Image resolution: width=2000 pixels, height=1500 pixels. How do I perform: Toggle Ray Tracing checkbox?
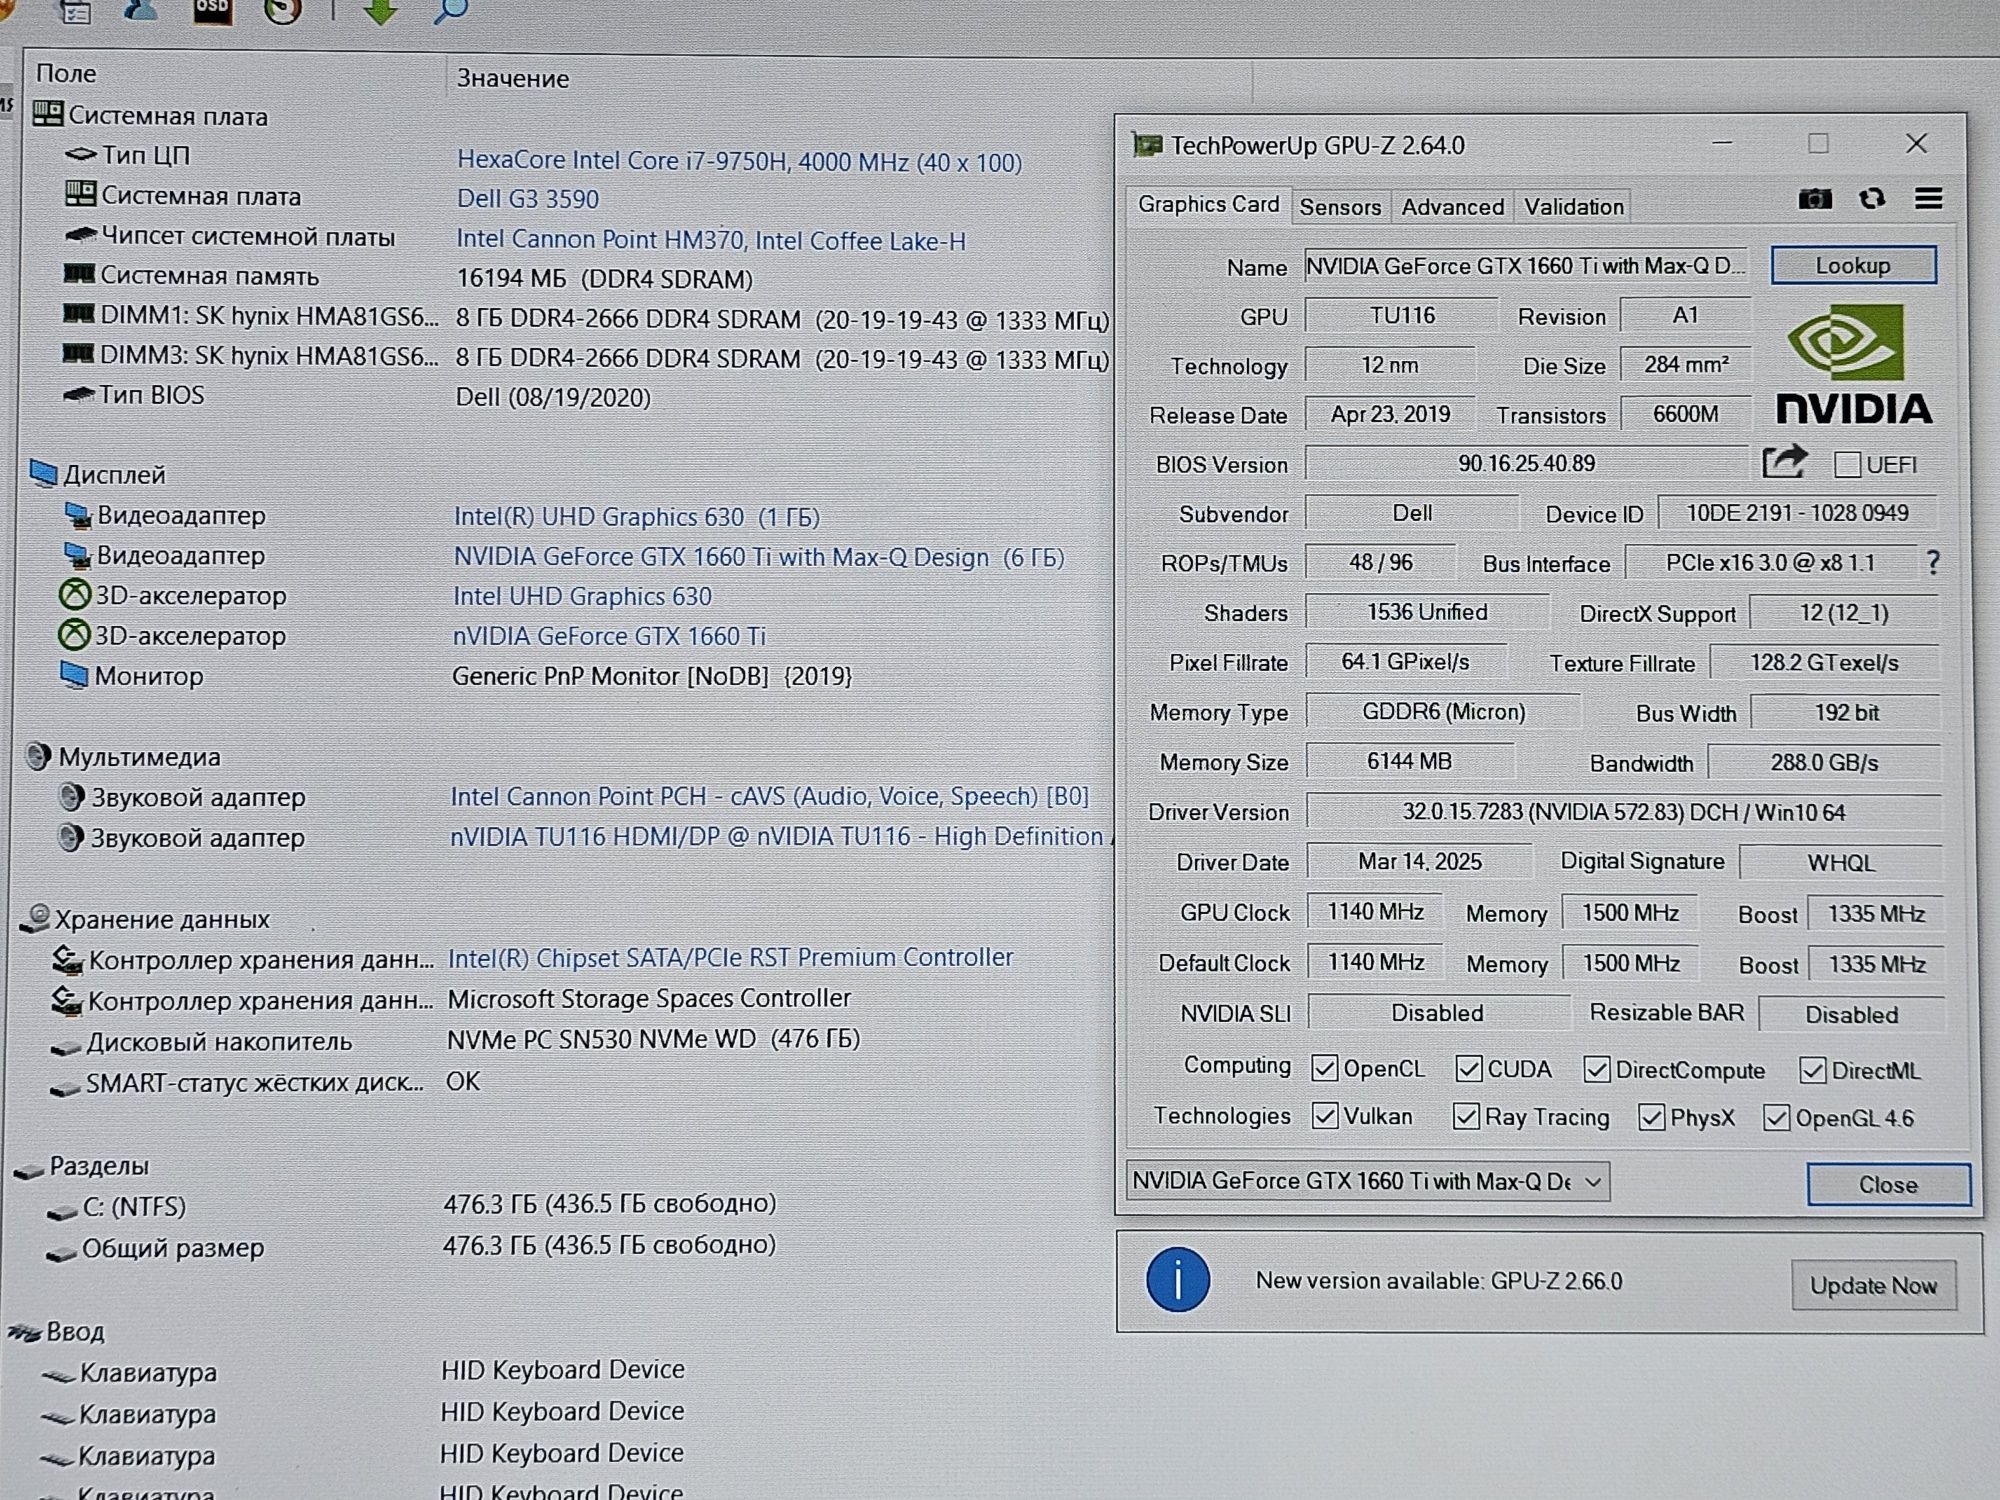click(1466, 1116)
